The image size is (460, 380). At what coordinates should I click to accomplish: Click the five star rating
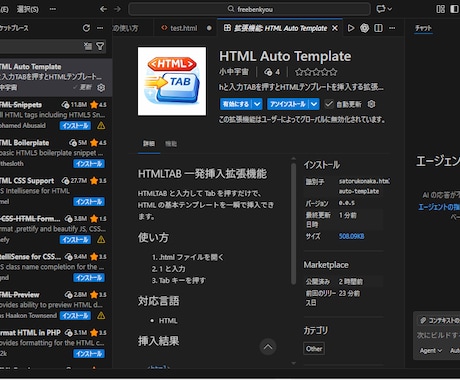click(x=316, y=72)
